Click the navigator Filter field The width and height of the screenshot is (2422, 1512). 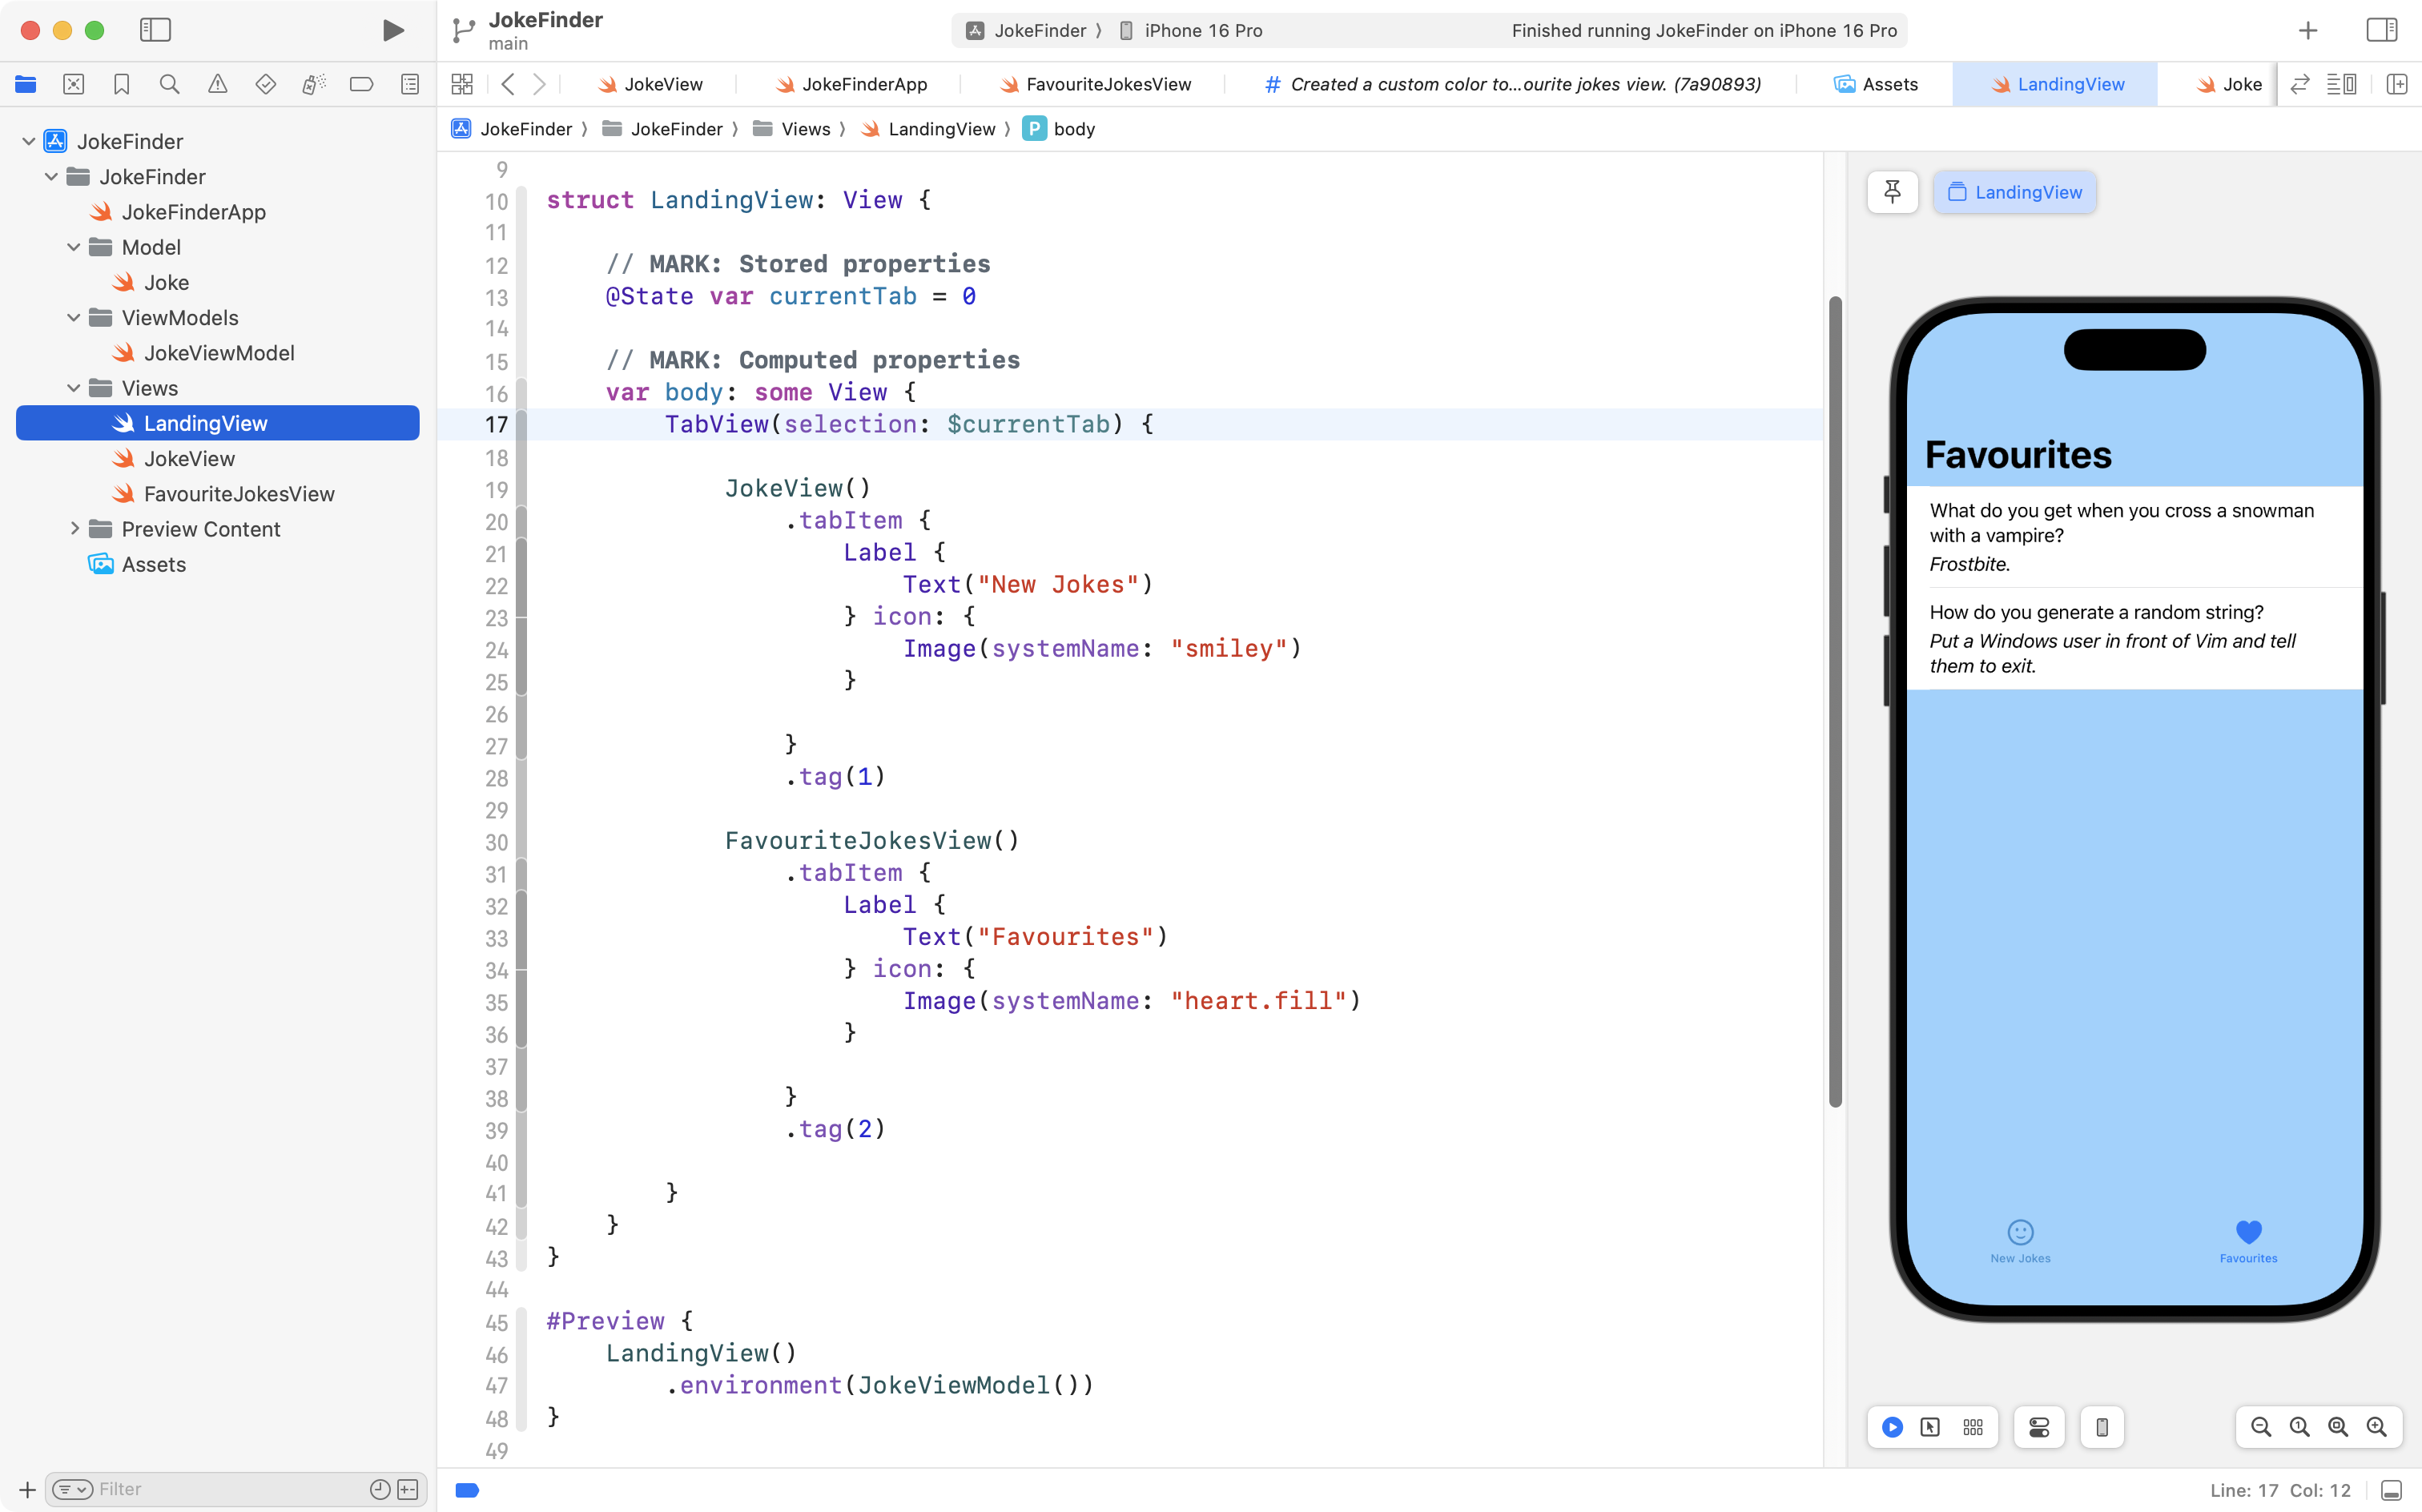(230, 1489)
